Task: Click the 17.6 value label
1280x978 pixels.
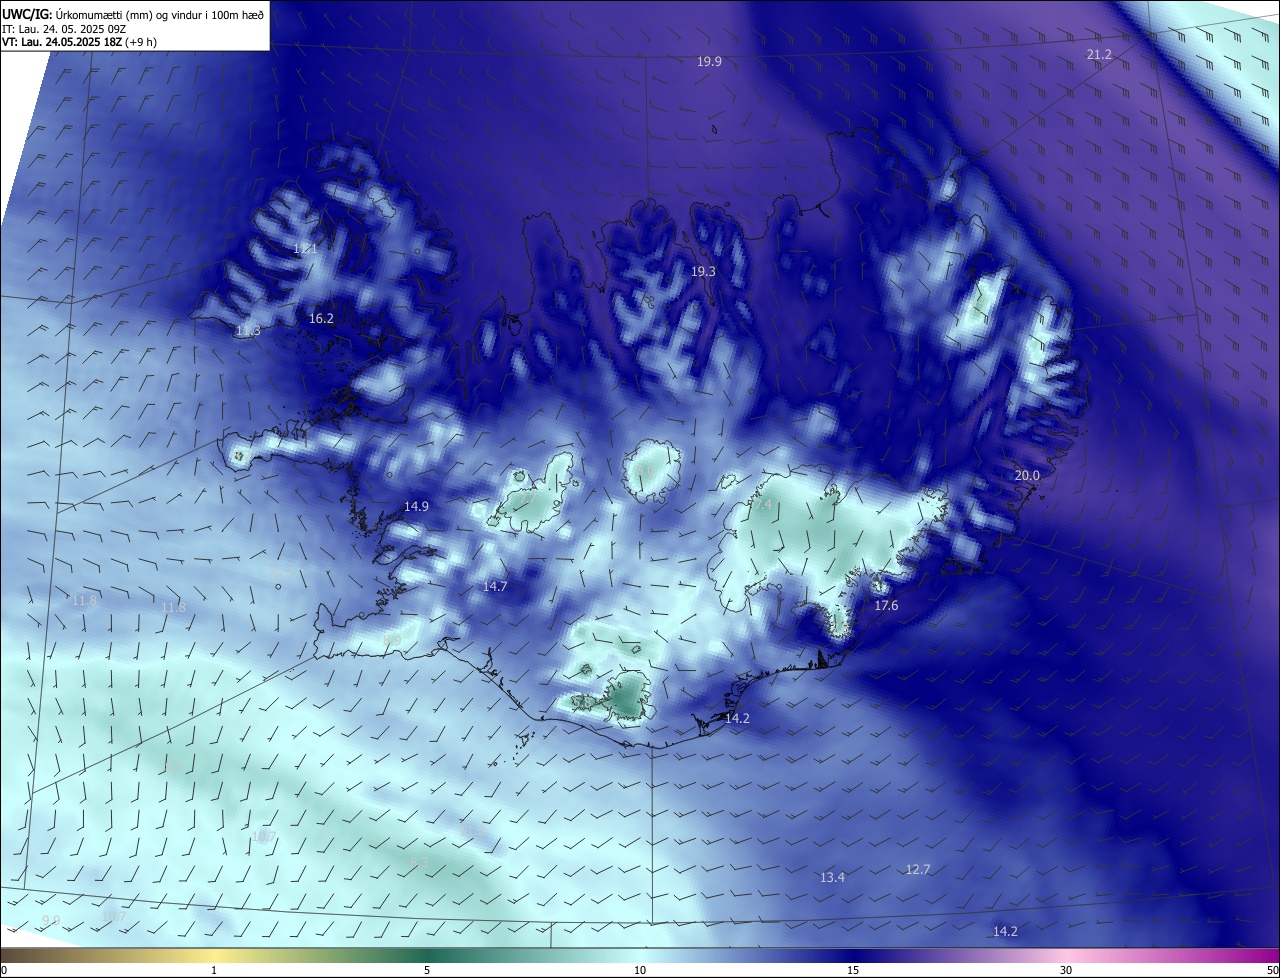Action: (x=886, y=606)
